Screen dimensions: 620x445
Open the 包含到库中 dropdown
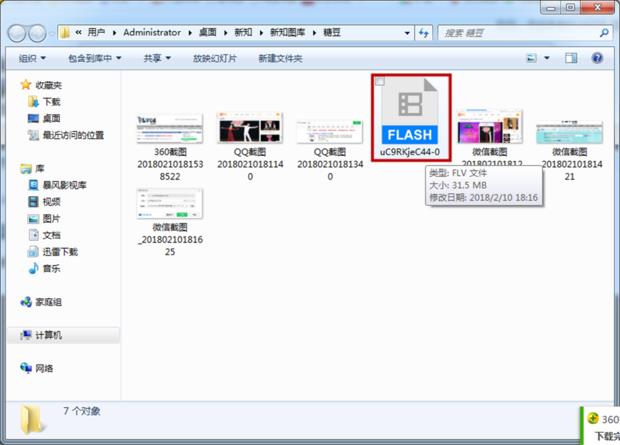pos(96,58)
